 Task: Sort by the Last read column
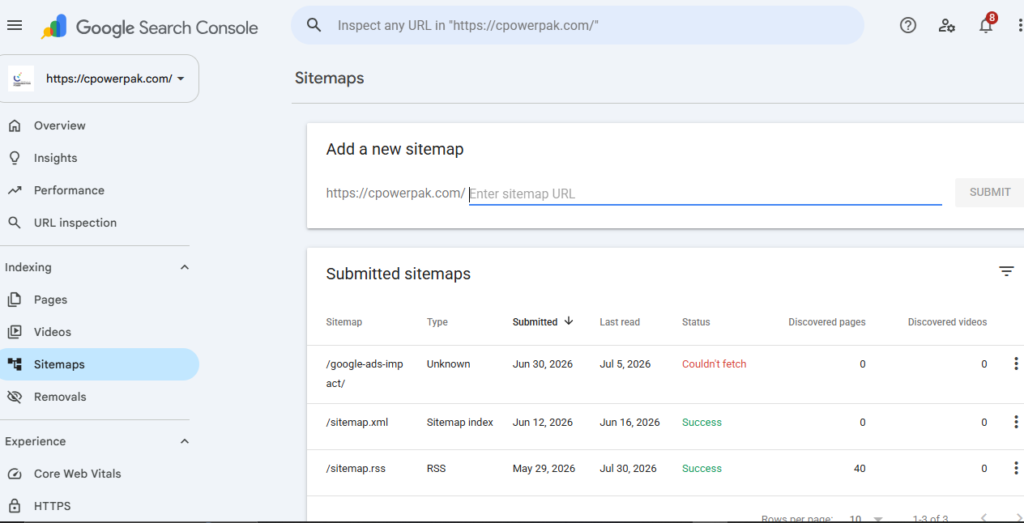(620, 322)
